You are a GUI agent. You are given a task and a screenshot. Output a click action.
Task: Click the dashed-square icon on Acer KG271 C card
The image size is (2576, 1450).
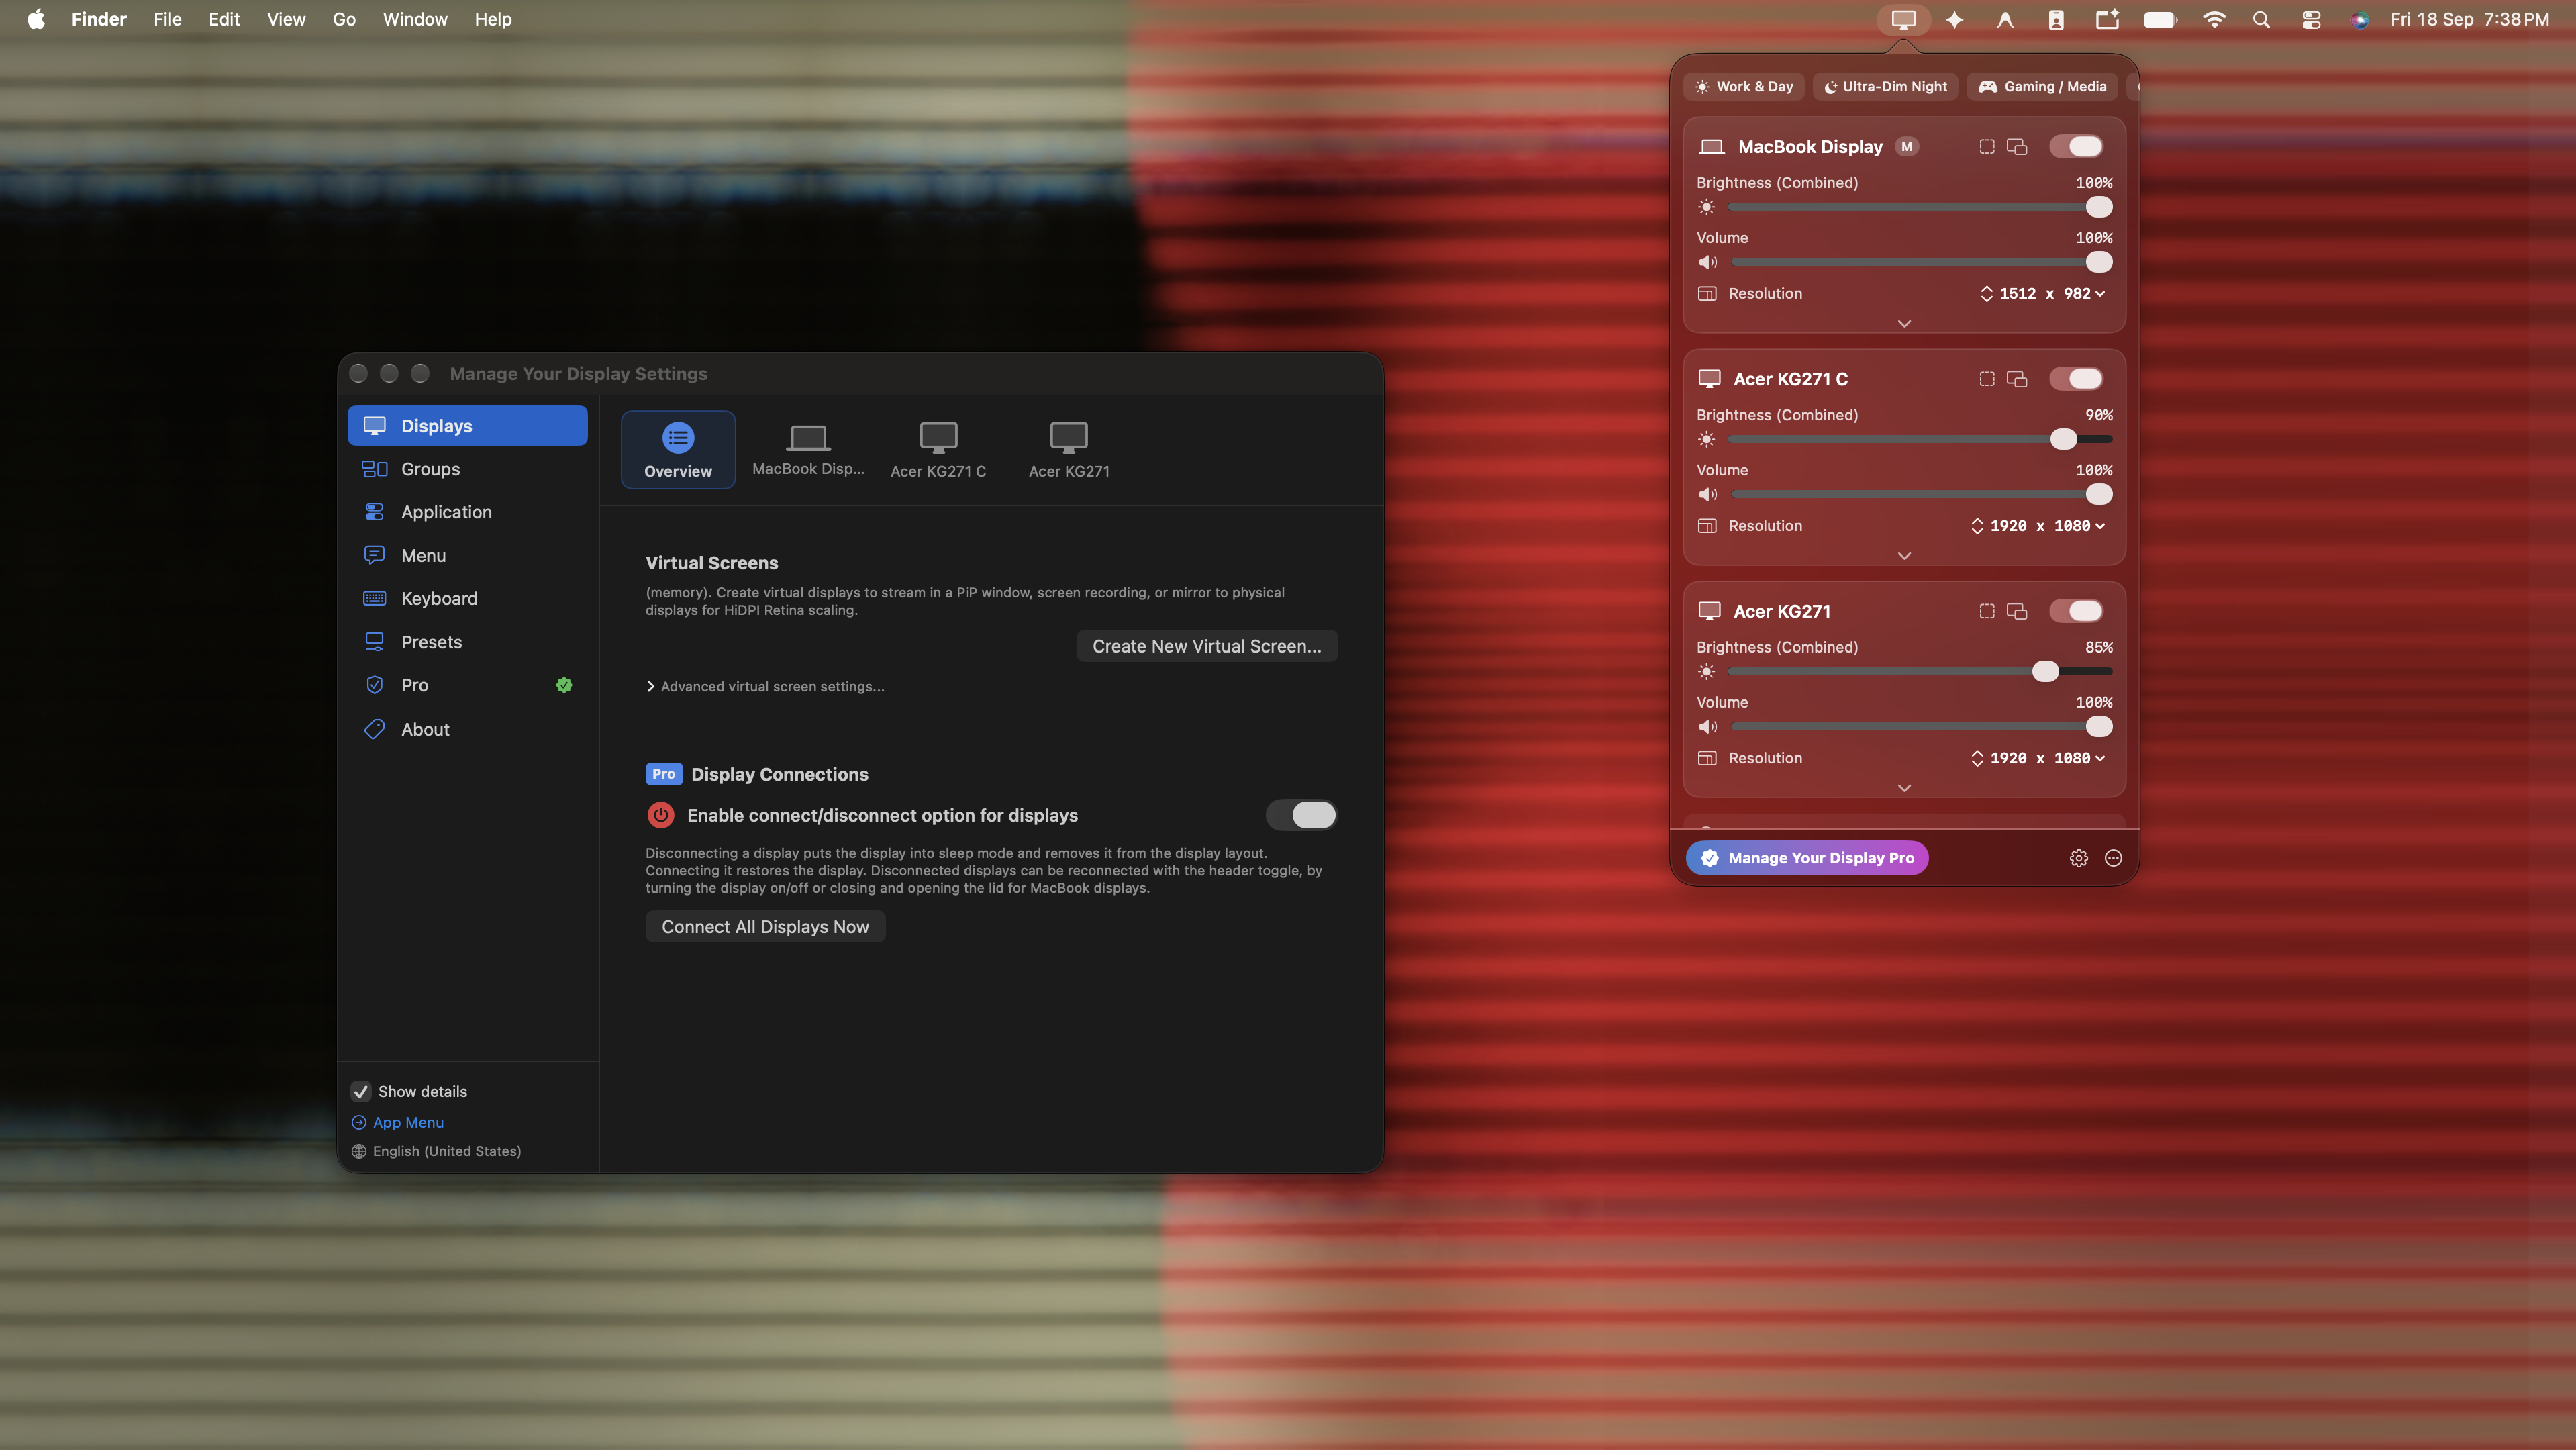(1986, 379)
